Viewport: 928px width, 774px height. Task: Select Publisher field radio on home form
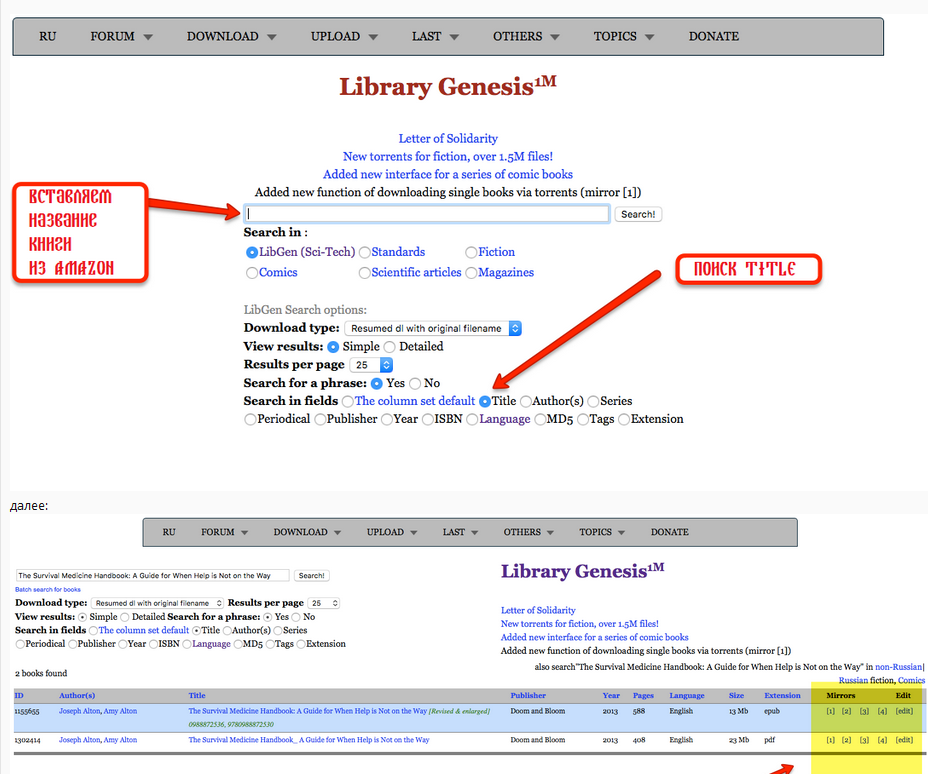point(320,420)
